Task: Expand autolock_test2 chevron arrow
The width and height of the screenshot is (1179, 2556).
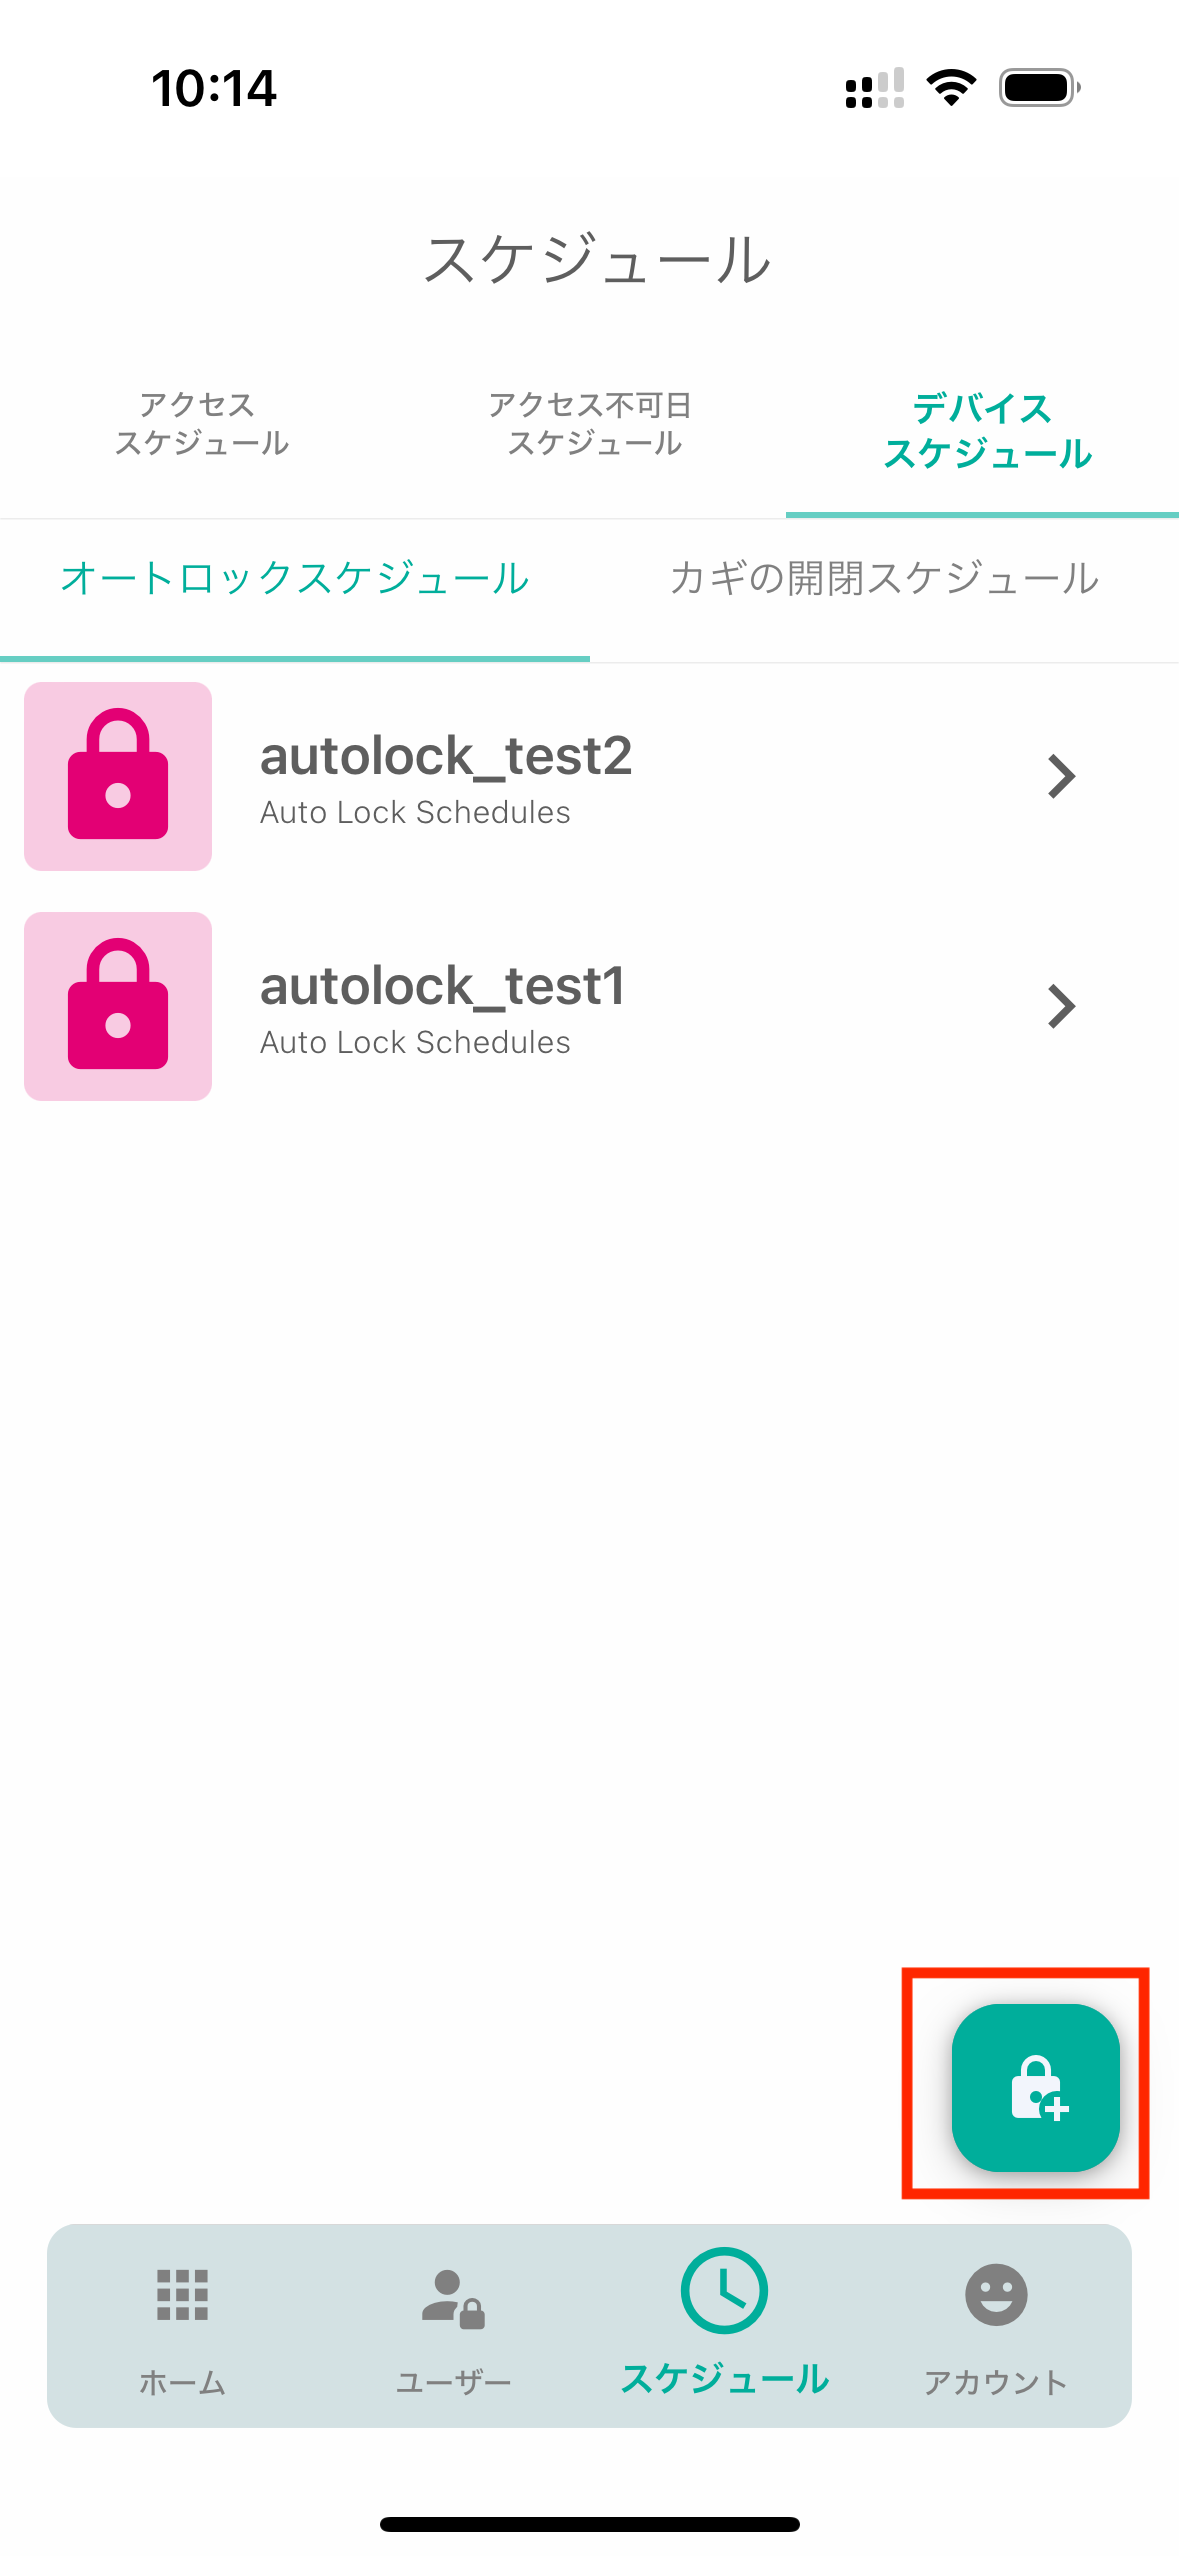Action: [x=1061, y=776]
